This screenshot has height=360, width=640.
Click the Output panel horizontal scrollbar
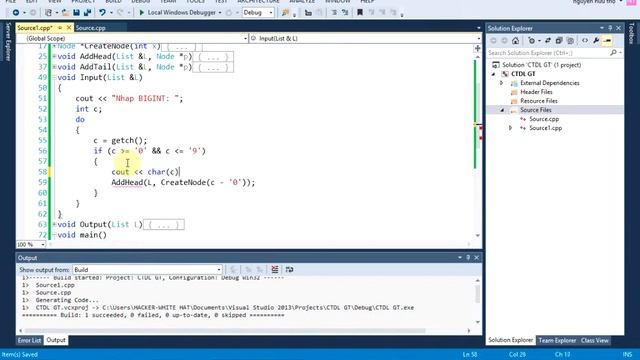click(244, 331)
